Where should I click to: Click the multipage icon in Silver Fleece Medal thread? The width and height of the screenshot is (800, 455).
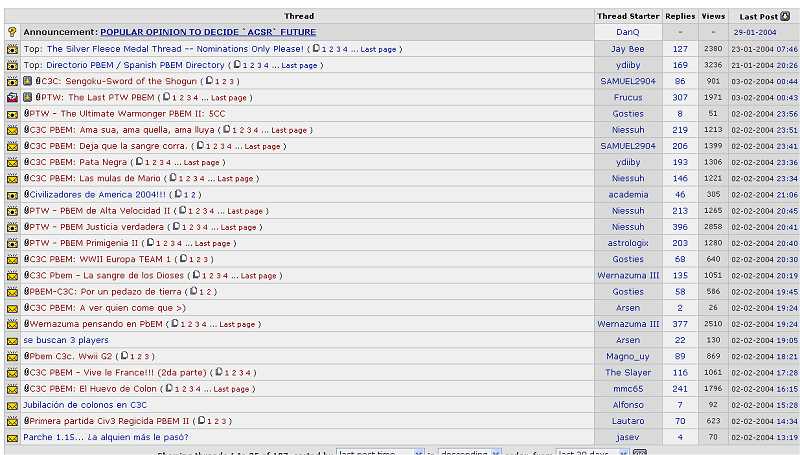pos(316,49)
